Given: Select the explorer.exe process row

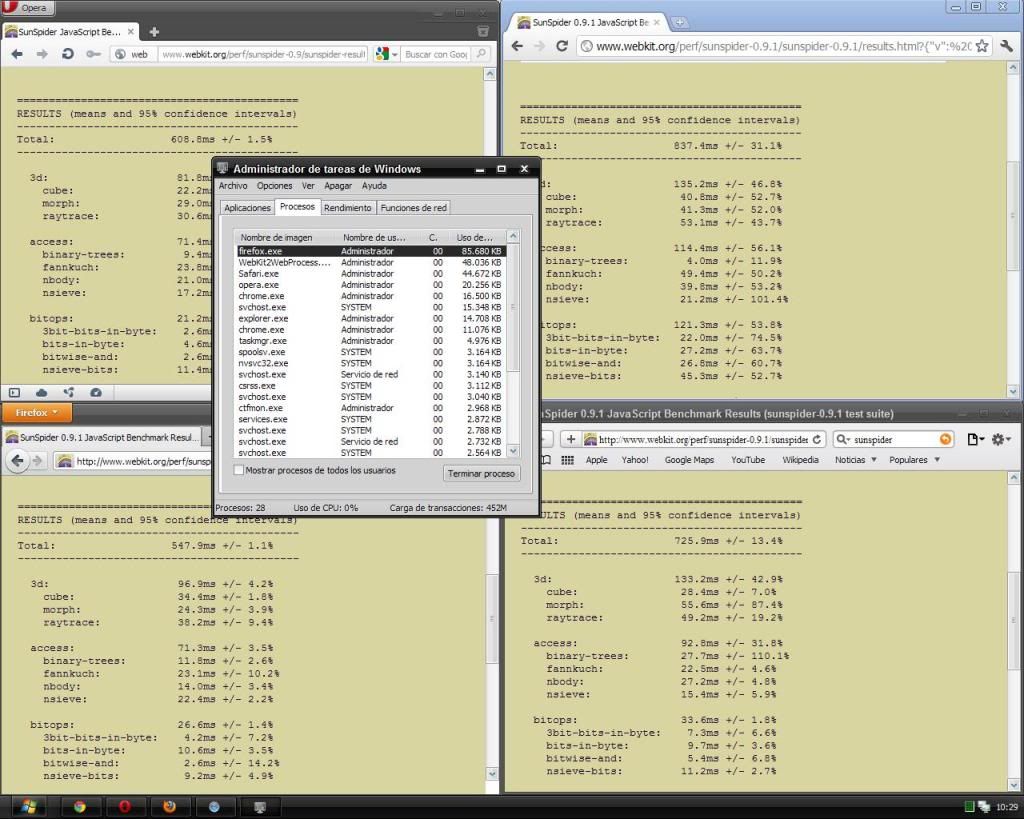Looking at the screenshot, I should click(x=371, y=319).
